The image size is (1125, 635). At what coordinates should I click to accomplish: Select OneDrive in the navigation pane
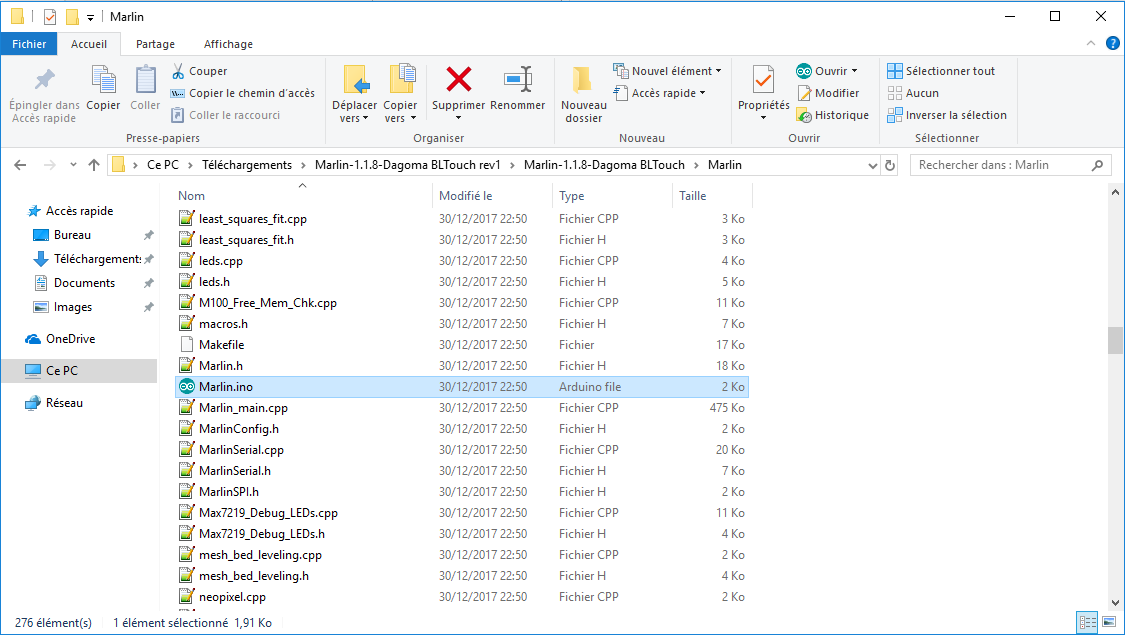[x=70, y=339]
